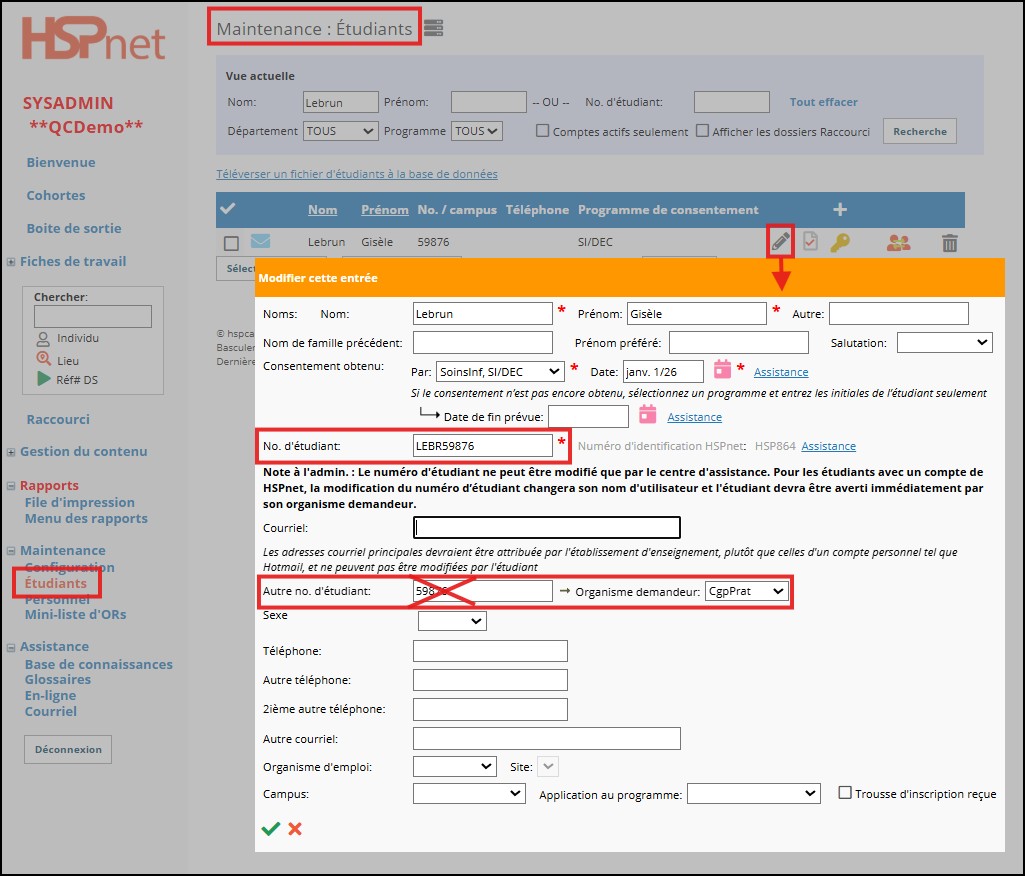This screenshot has height=876, width=1025.
Task: Open calendar picker next to consent Date
Action: 722,371
